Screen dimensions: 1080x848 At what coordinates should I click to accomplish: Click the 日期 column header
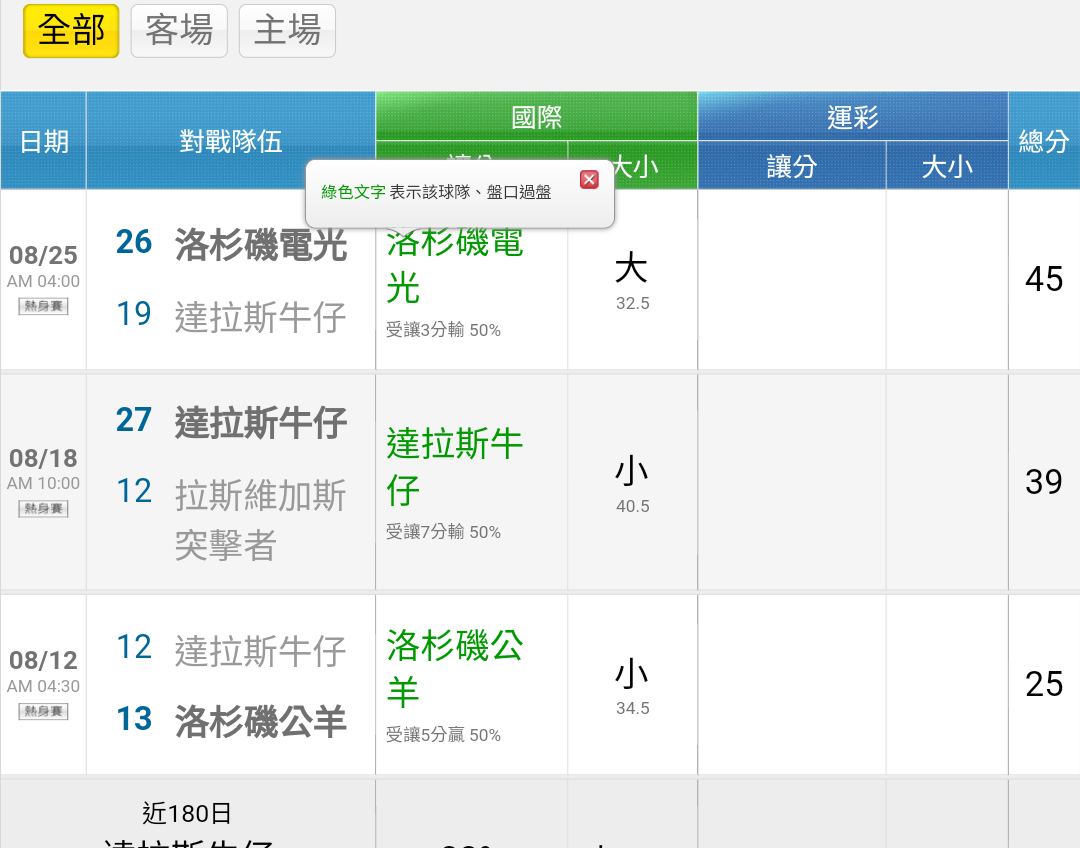pyautogui.click(x=43, y=141)
